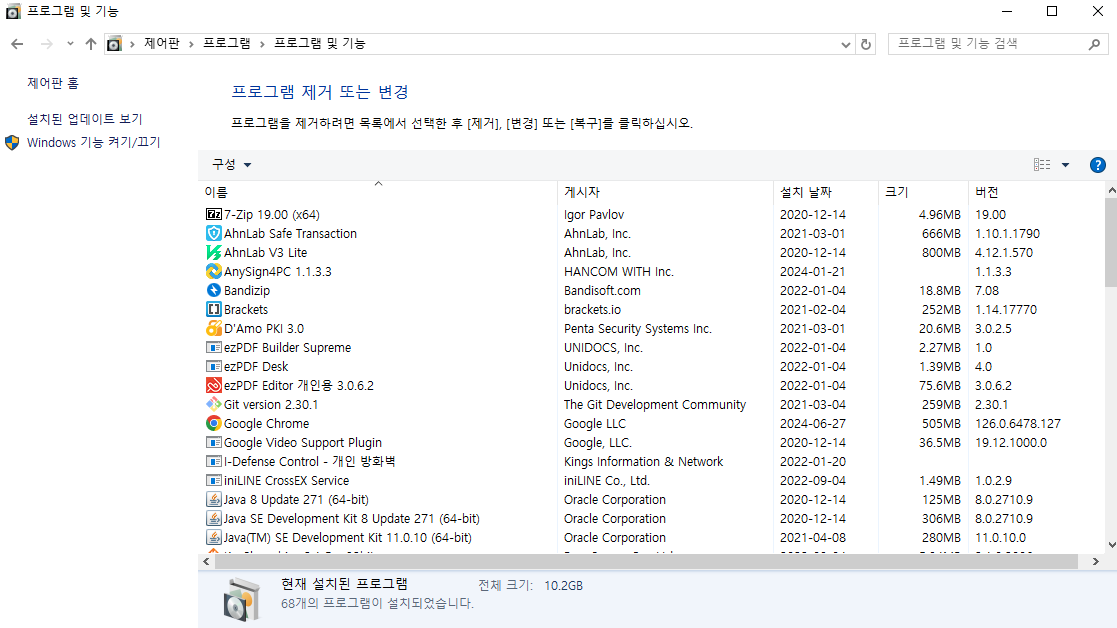Click publisher 'The Git Development Community'
The image size is (1117, 628).
pyautogui.click(x=655, y=404)
